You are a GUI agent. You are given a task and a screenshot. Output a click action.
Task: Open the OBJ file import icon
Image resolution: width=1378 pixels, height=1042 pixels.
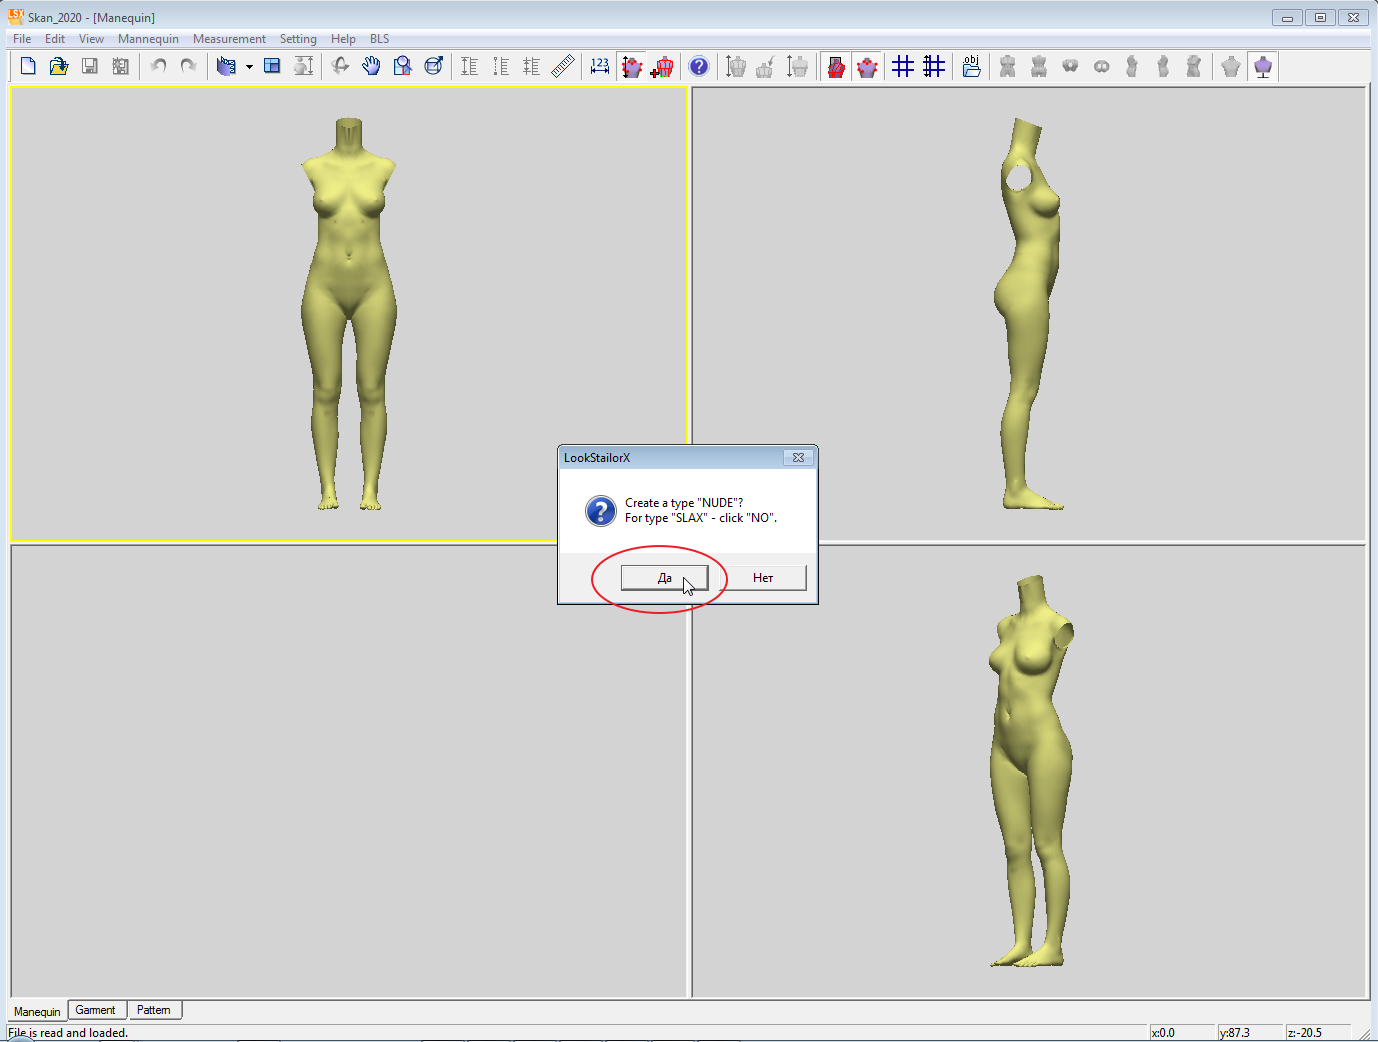tap(971, 66)
